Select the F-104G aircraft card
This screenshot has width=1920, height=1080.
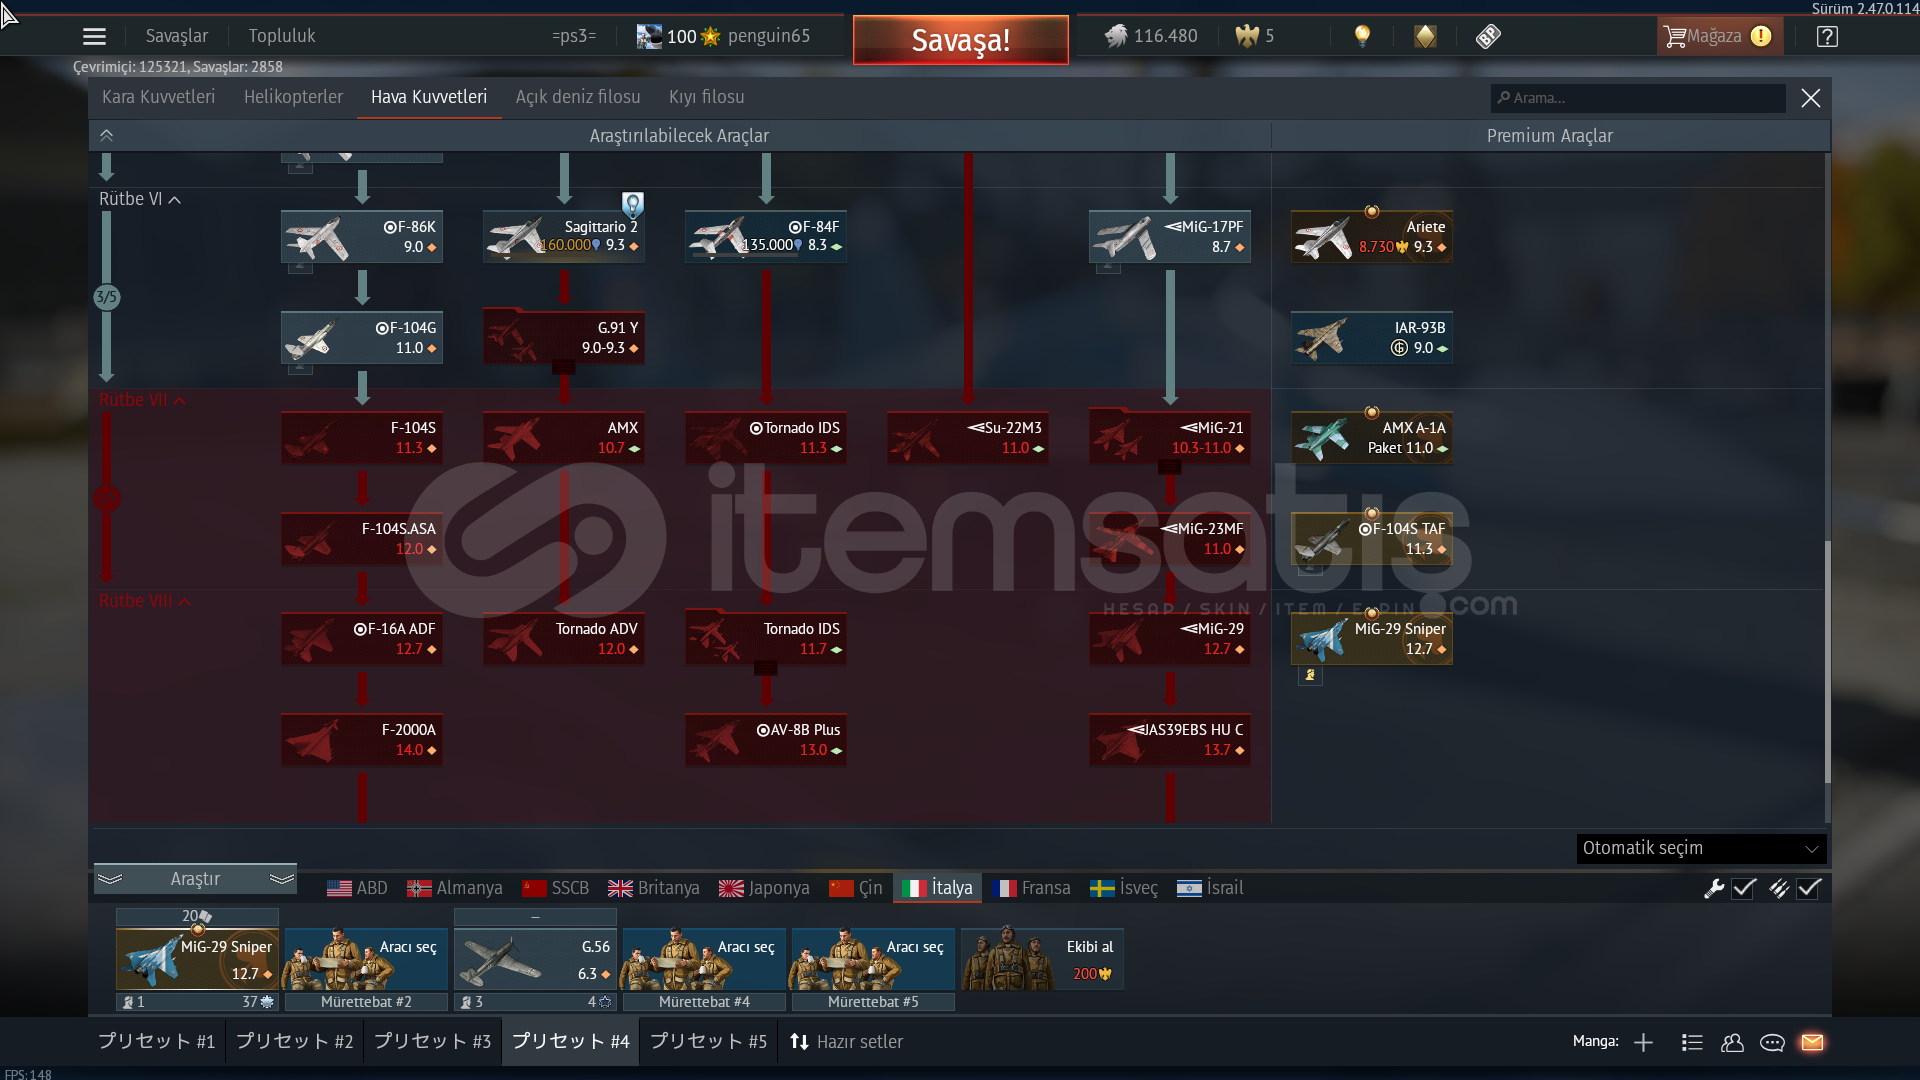(362, 338)
